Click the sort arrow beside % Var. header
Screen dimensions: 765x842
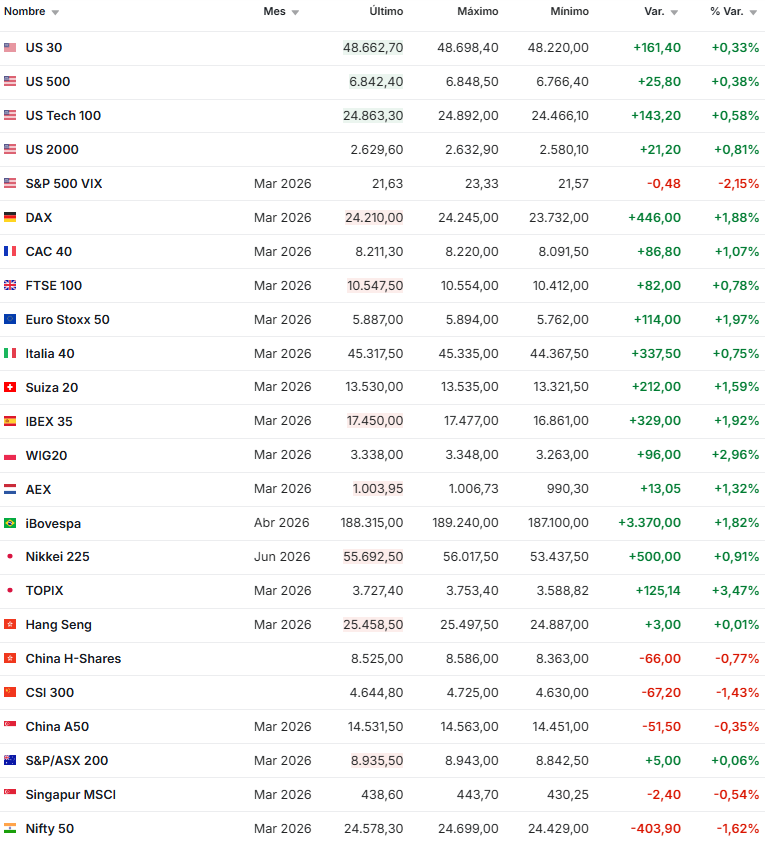753,13
